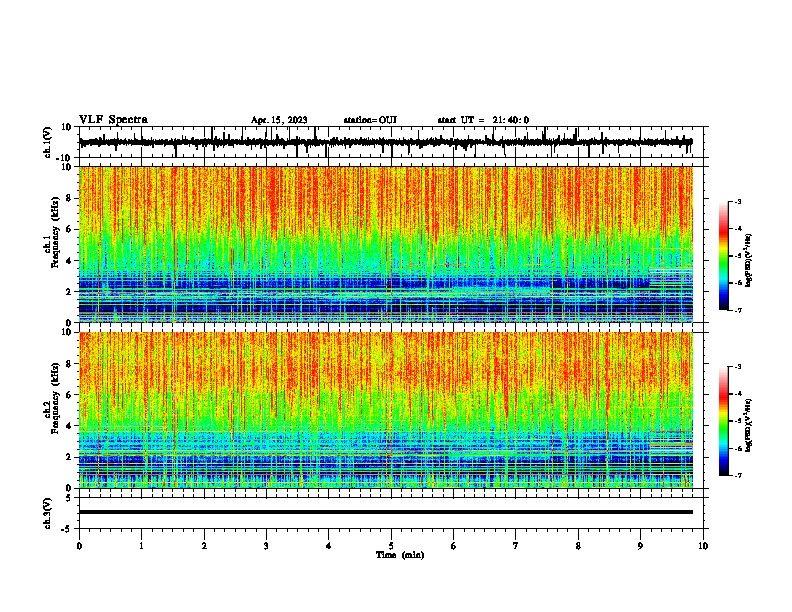Click the ch.1 colorbar "log(PSD)" unit label
Image resolution: width=792 pixels, height=612 pixels.
click(x=748, y=260)
